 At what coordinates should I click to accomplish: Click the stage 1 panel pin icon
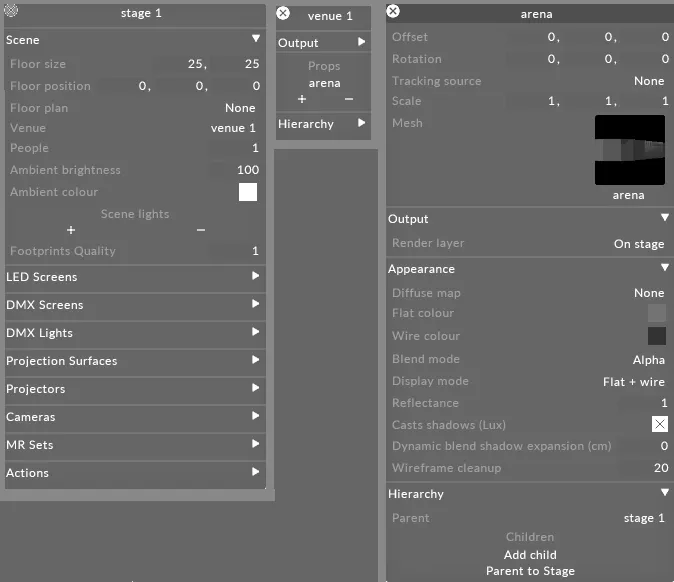coord(11,11)
